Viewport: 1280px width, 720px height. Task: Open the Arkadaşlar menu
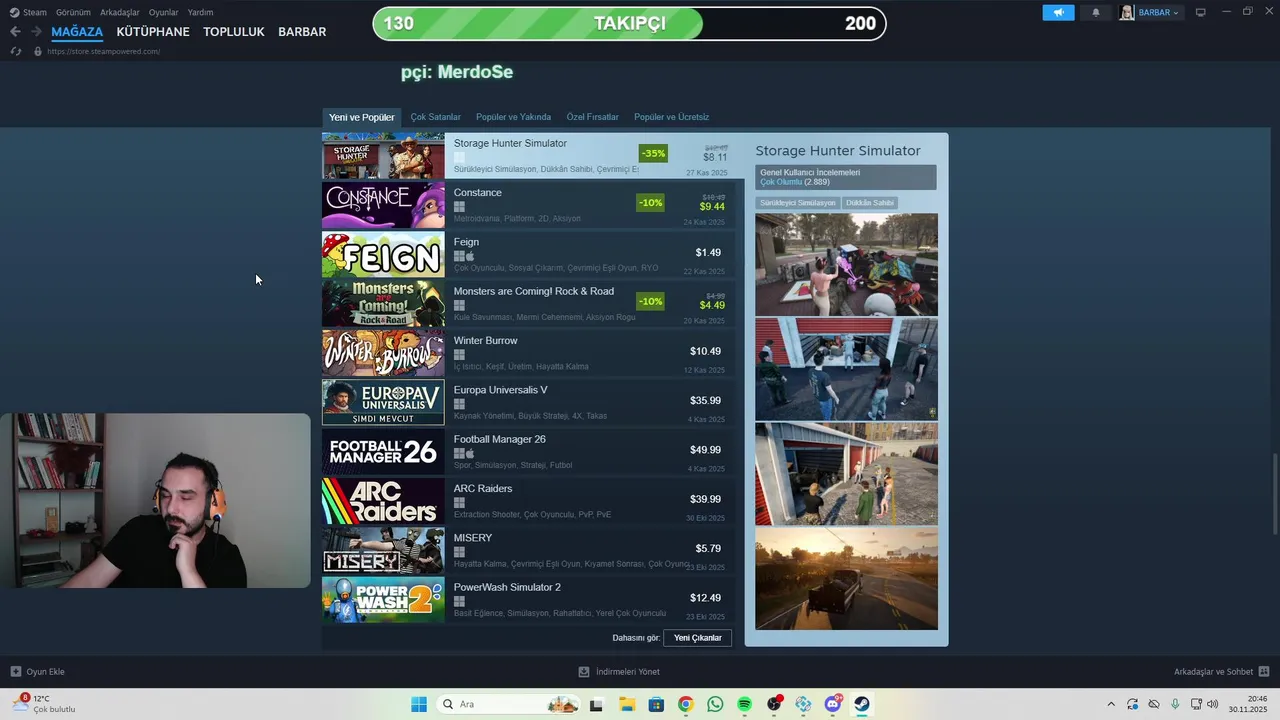[120, 12]
